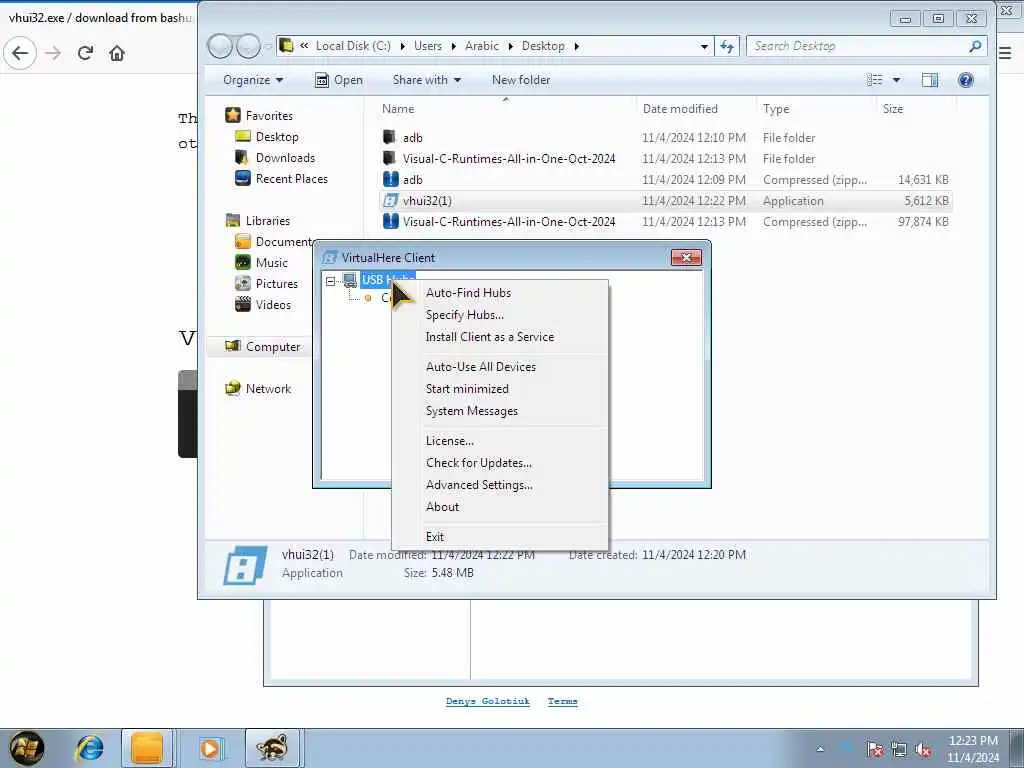Screen dimensions: 1024x768
Task: Select Visual-C-Runtimes folder icon
Action: tap(389, 159)
